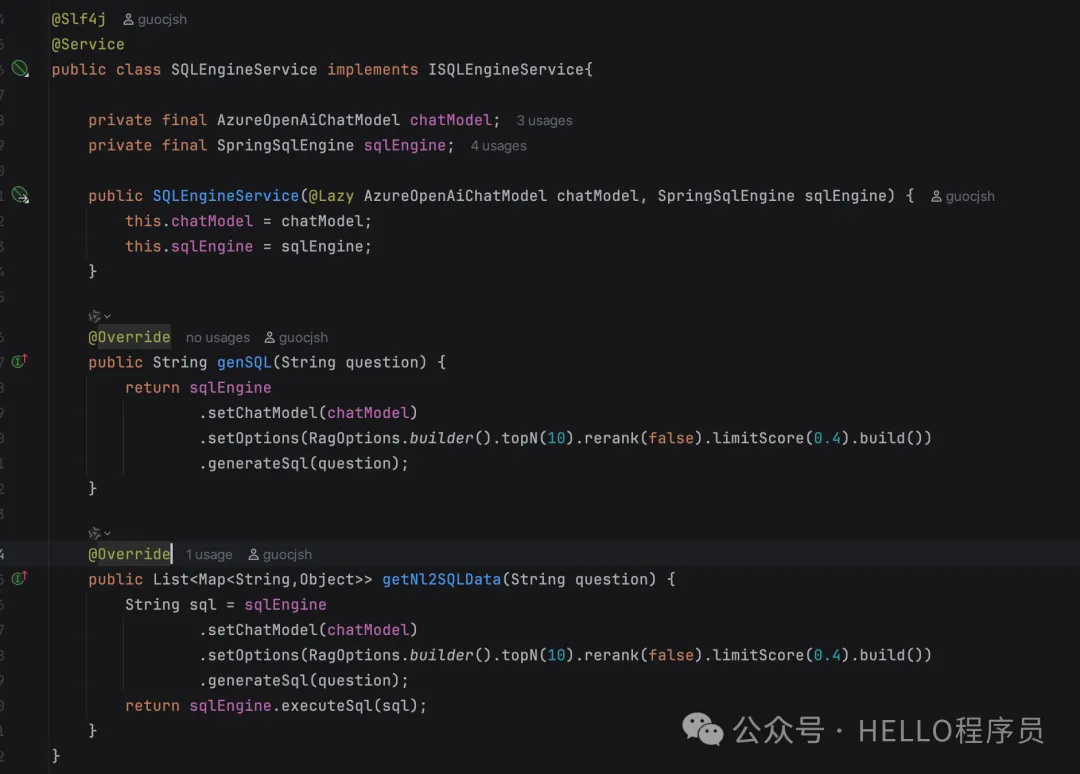This screenshot has height=774, width=1080.
Task: Expand the inline chevron above getNl2SQLData's @Override
Action: 107,533
